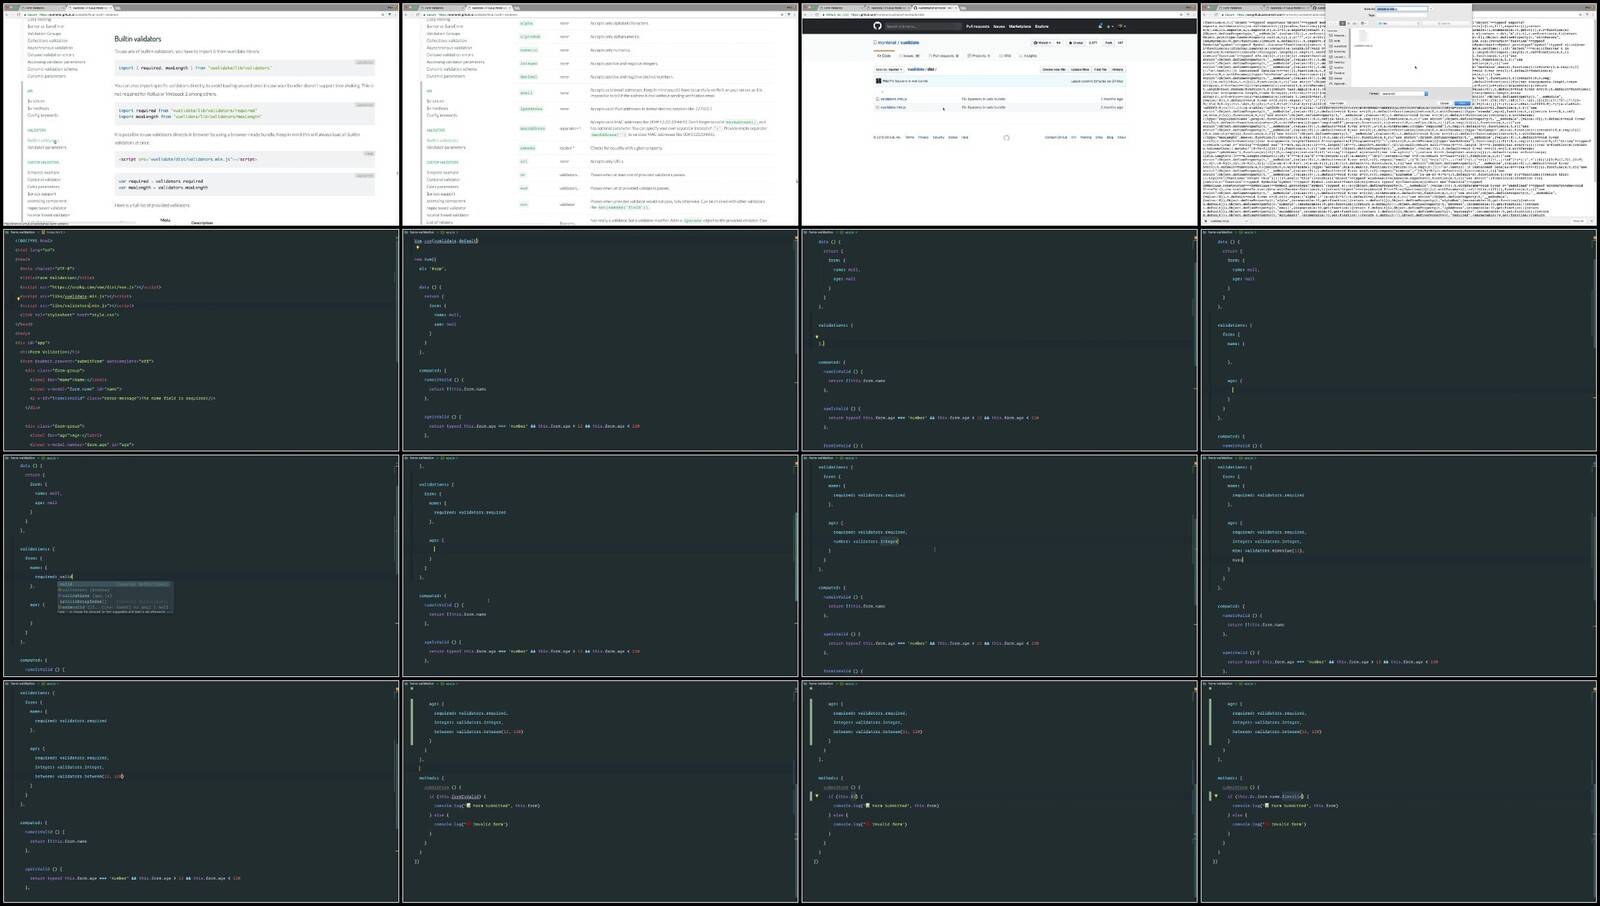This screenshot has height=906, width=1600.
Task: Click the lightbulb icon below Vue.use line
Action: 418,247
